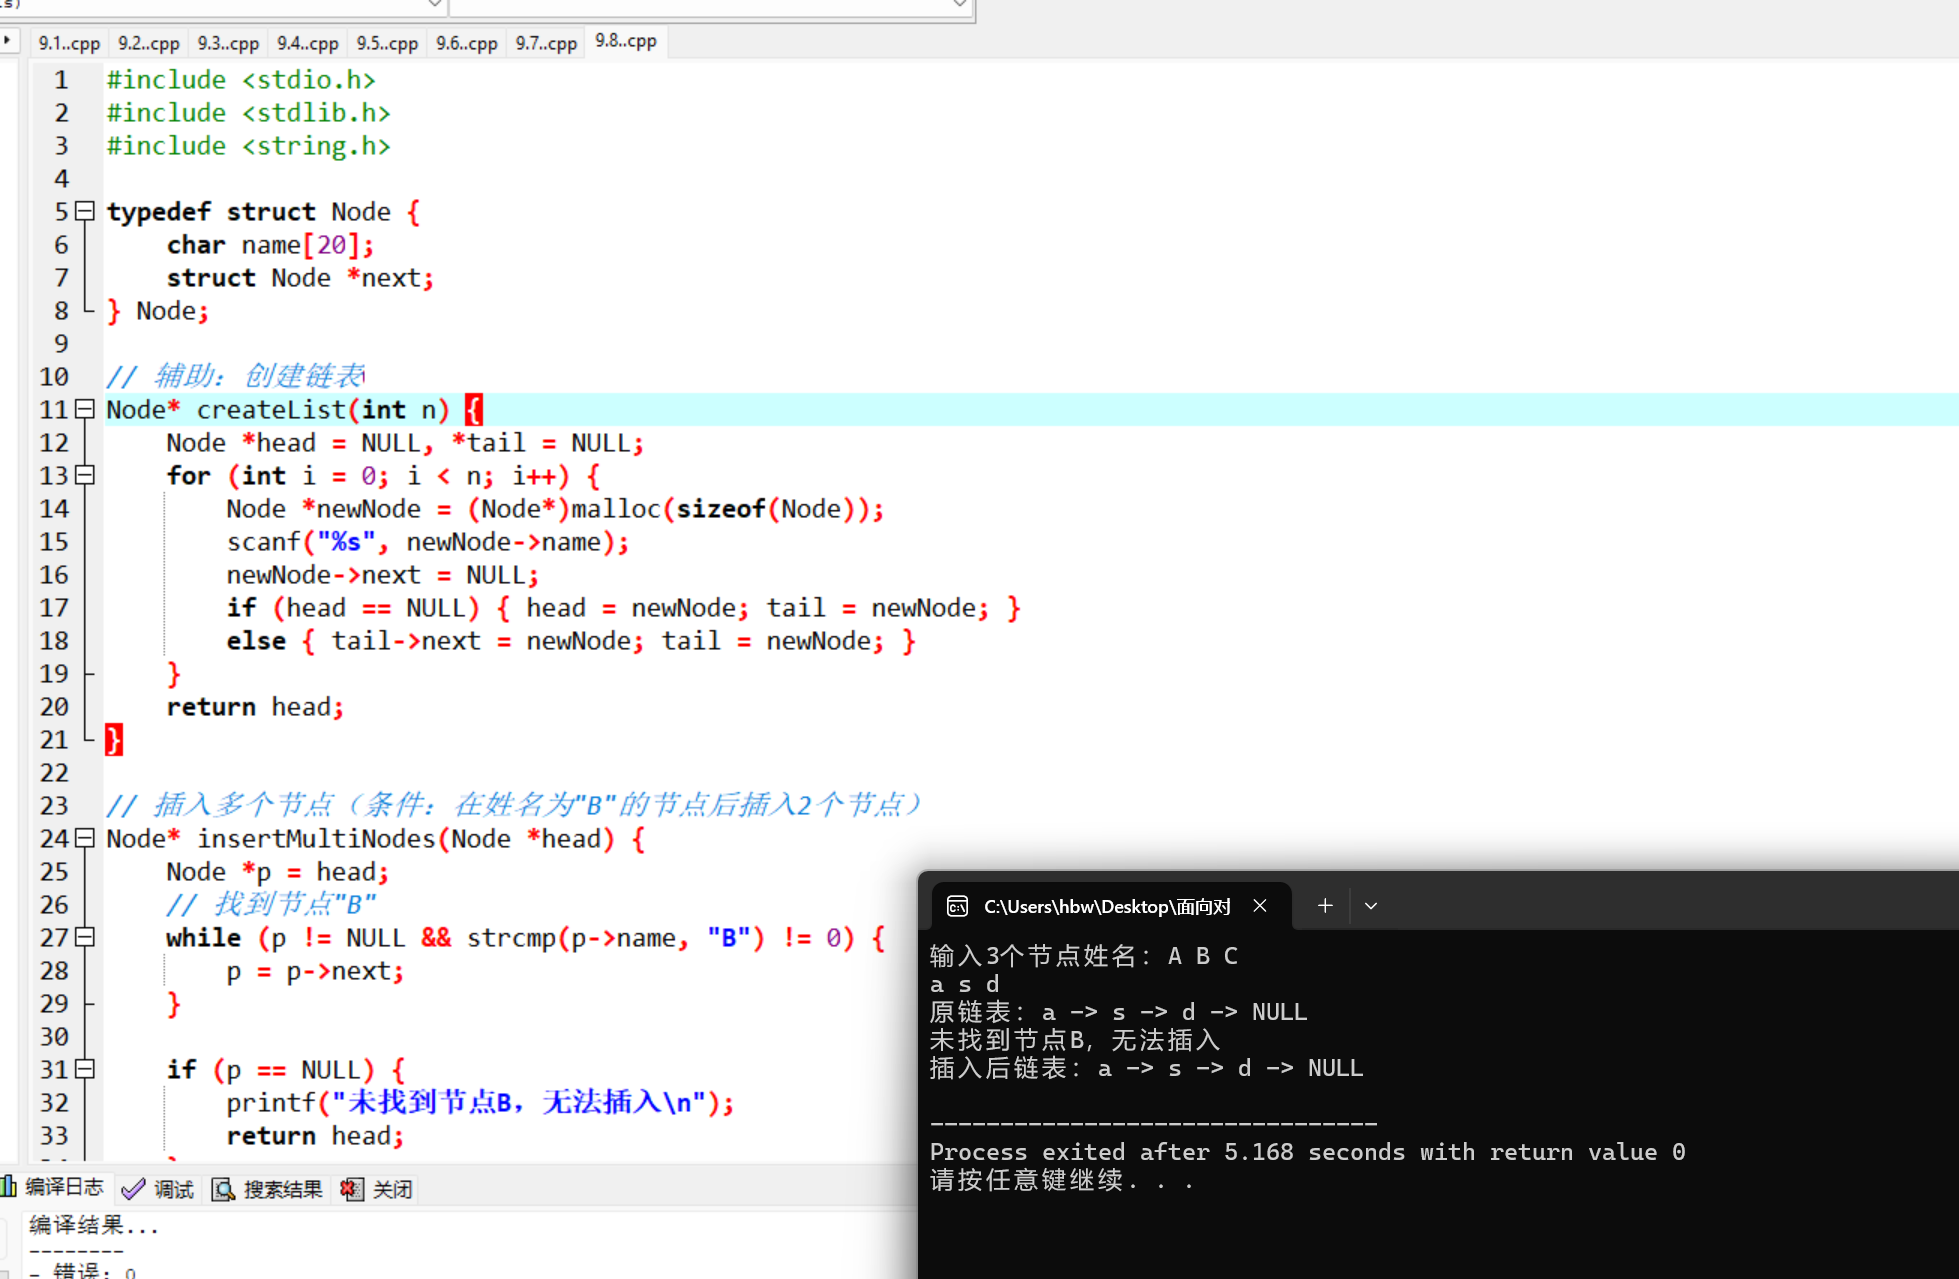Click the terminal icon in console tab
The image size is (1959, 1279).
coord(957,906)
